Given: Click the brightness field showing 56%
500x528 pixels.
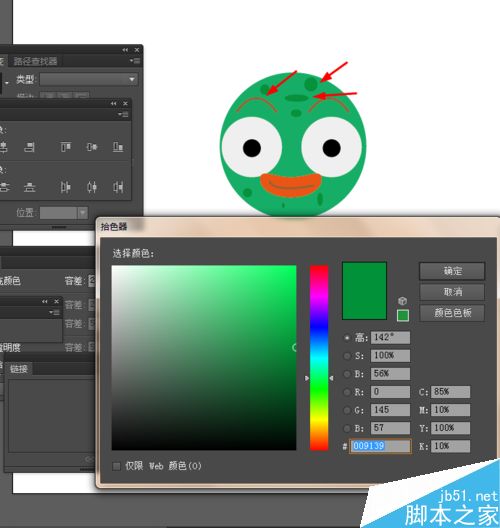Looking at the screenshot, I should pyautogui.click(x=391, y=374).
